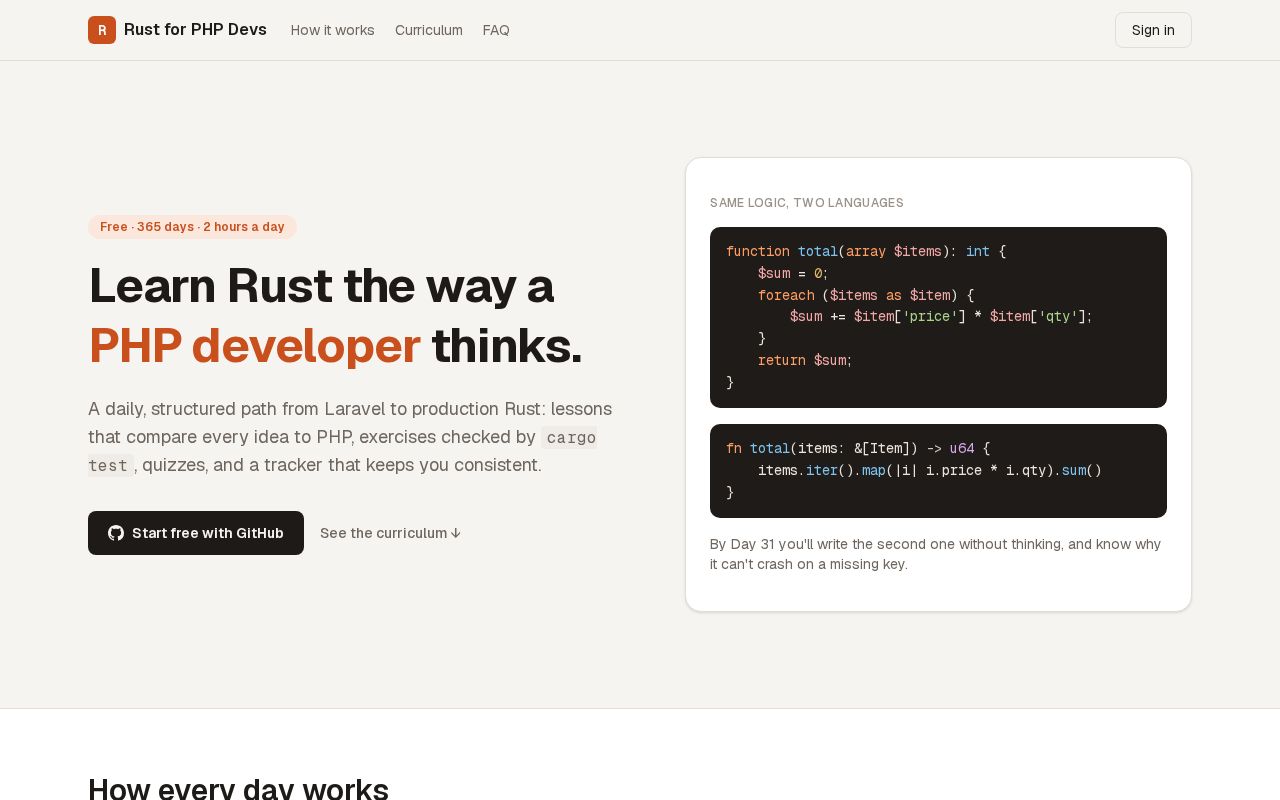Open the Rust for PHP Devs home link
Screen dimensions: 1280x800
178,30
